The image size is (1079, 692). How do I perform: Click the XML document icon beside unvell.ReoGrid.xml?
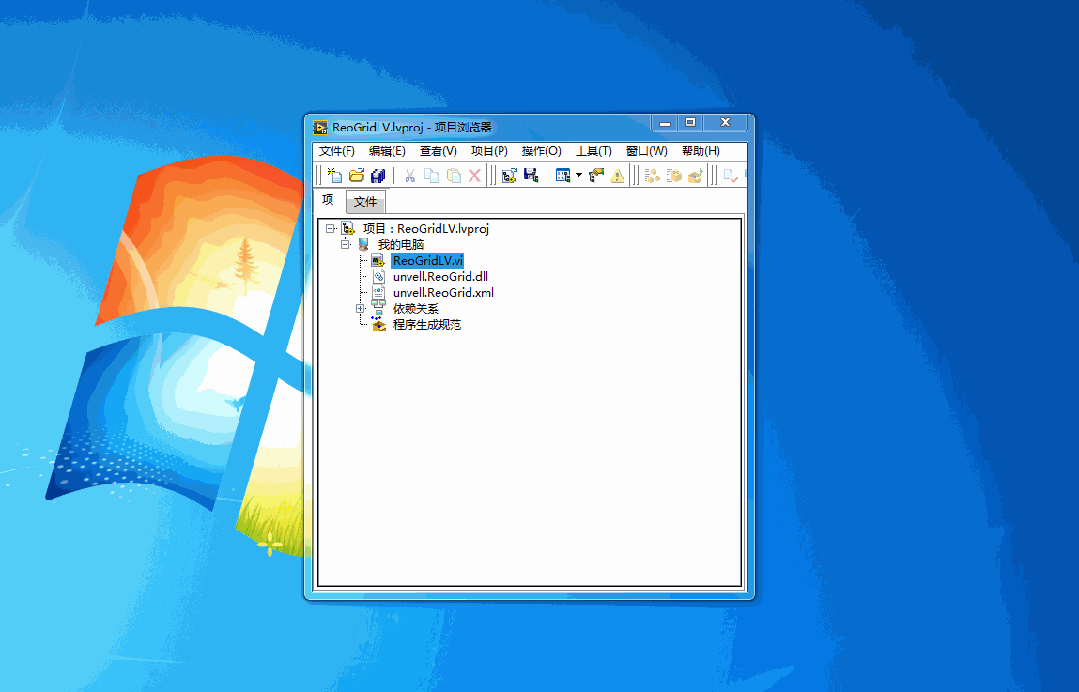[378, 292]
